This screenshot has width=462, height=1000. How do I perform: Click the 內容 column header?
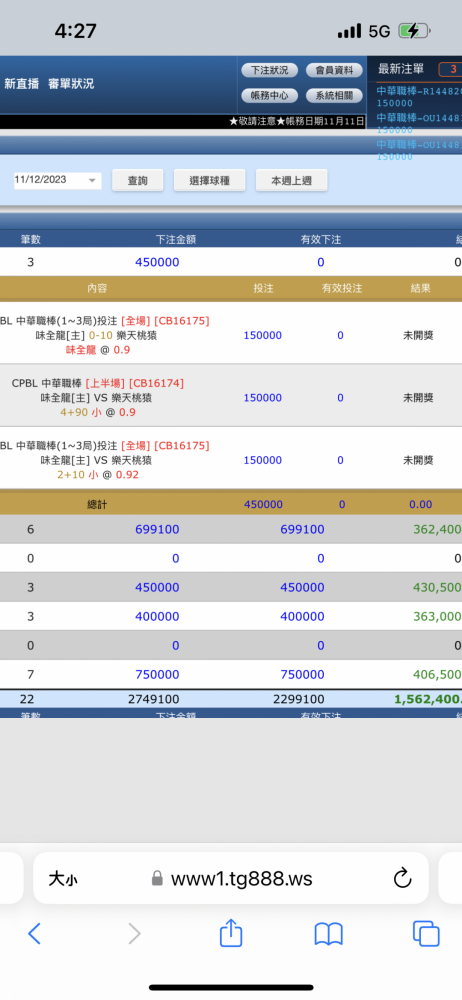point(97,288)
